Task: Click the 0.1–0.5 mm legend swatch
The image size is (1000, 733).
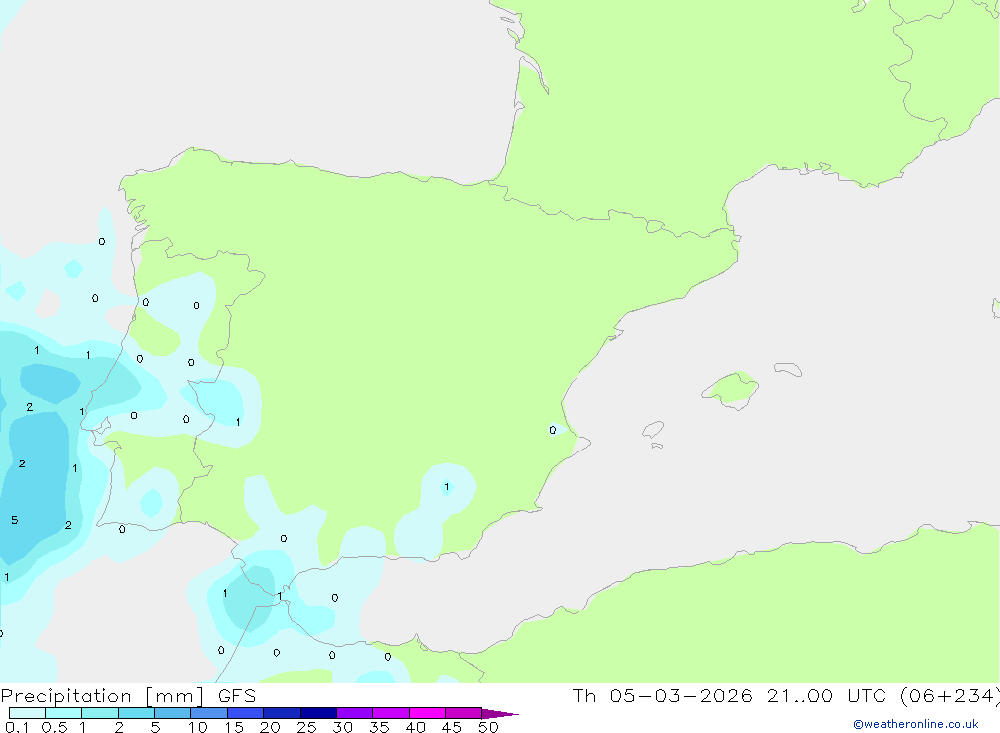Action: click(x=27, y=713)
